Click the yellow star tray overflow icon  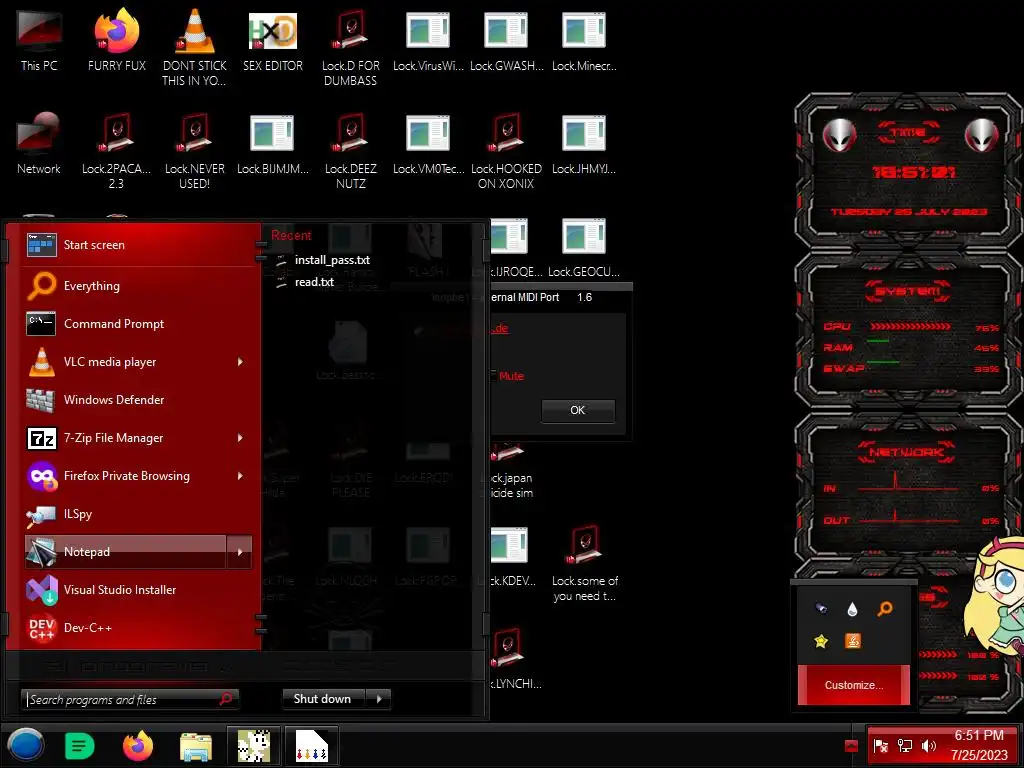pyautogui.click(x=821, y=641)
